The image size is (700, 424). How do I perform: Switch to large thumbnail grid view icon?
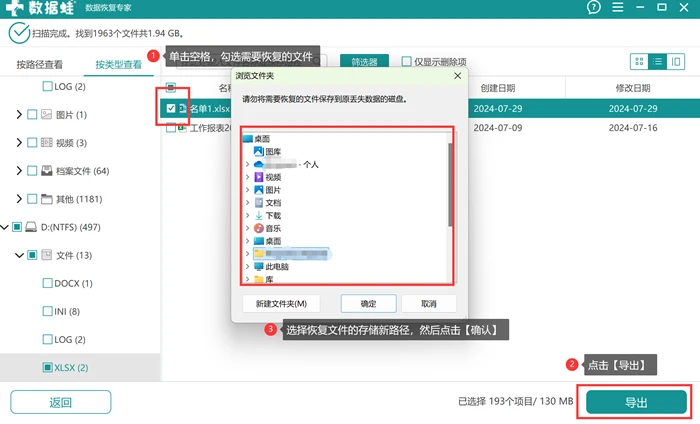[x=639, y=62]
